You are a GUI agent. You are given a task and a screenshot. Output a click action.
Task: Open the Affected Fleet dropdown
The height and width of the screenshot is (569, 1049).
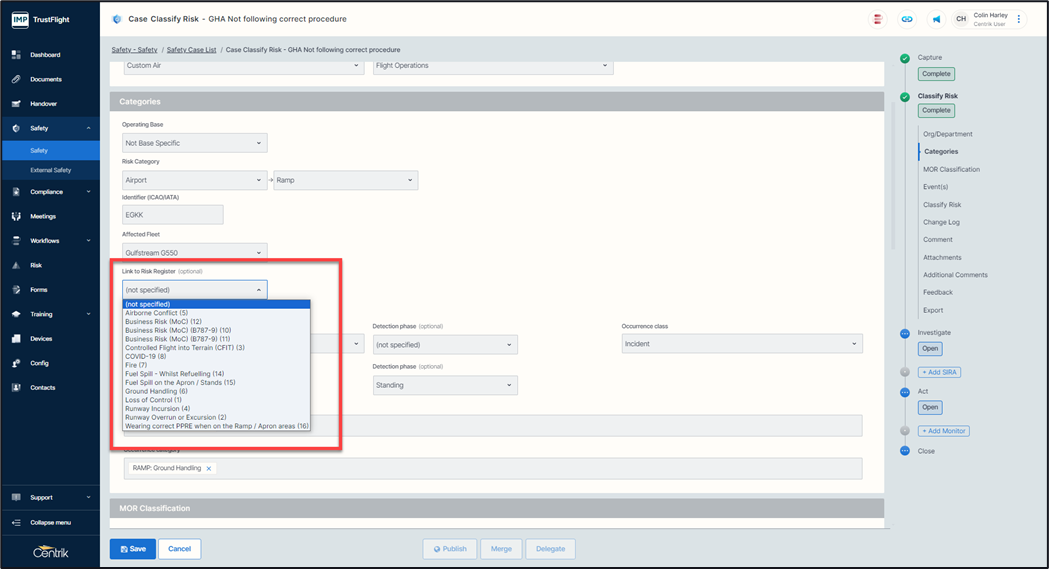point(194,253)
